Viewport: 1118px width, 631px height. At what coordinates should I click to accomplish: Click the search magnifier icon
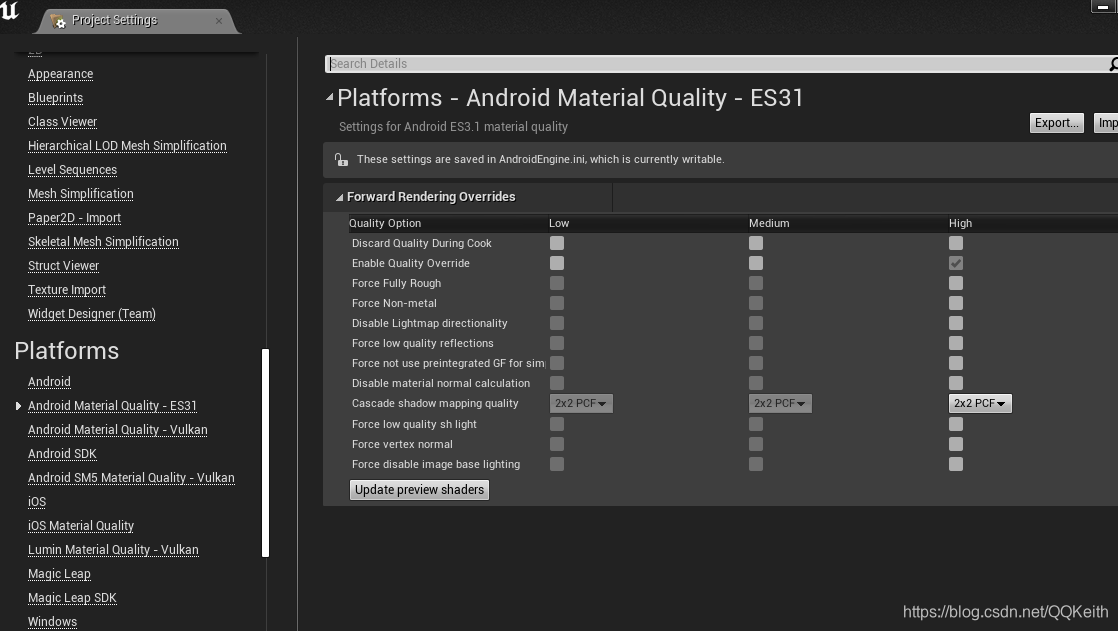[x=1113, y=64]
